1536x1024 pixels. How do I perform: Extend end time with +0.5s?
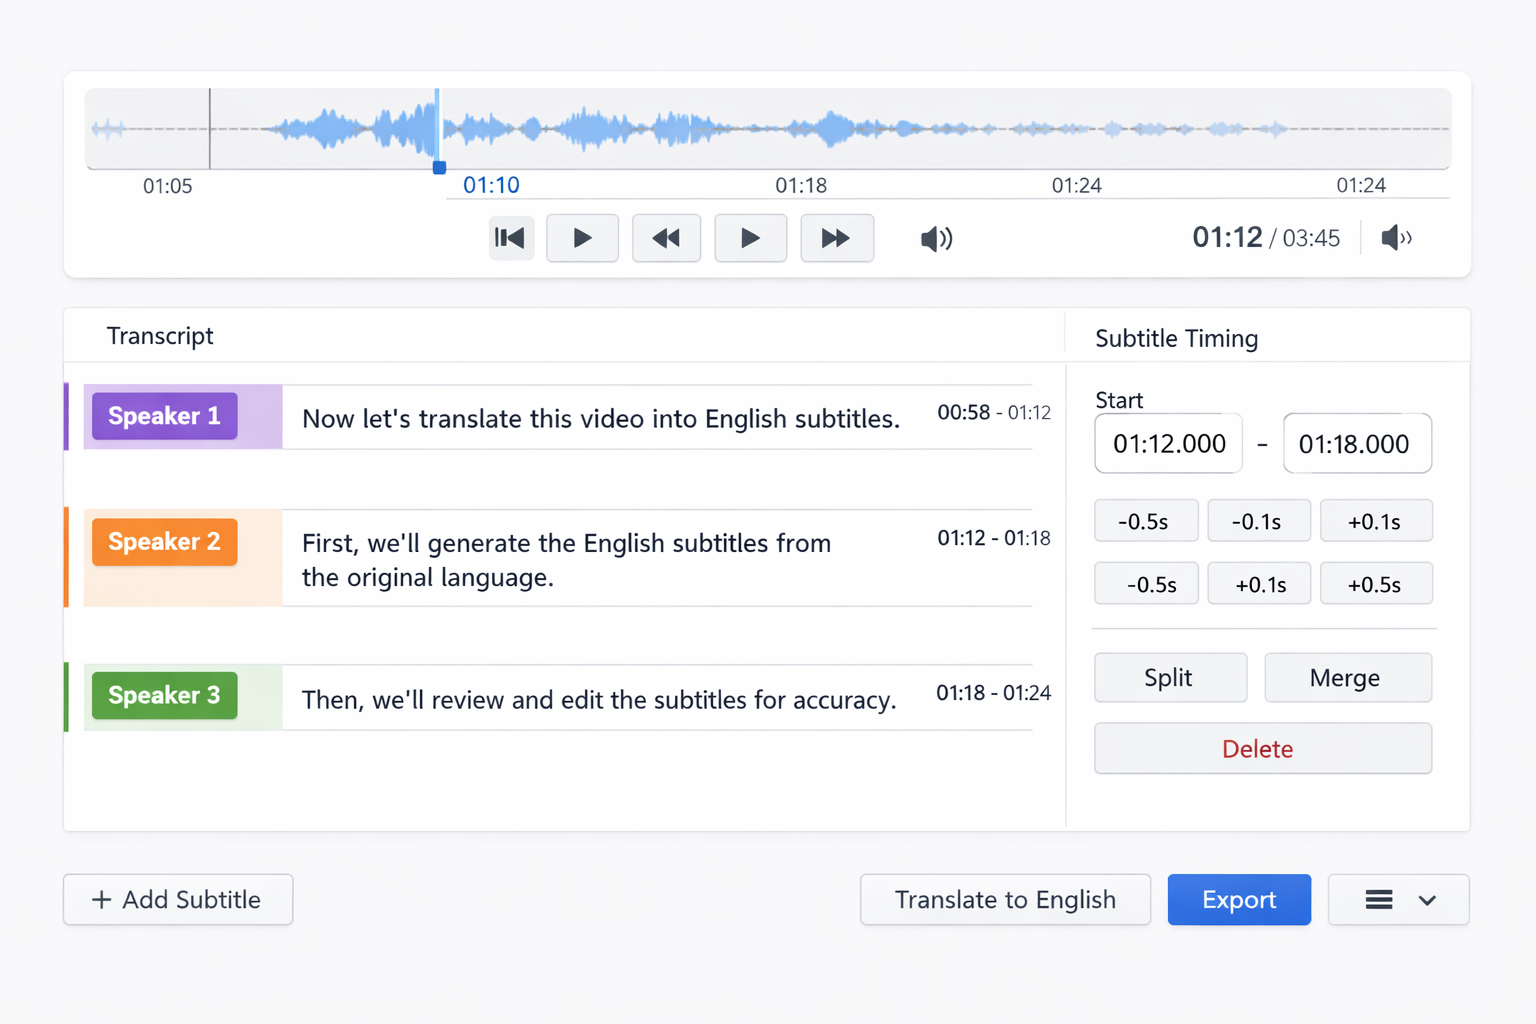point(1376,583)
